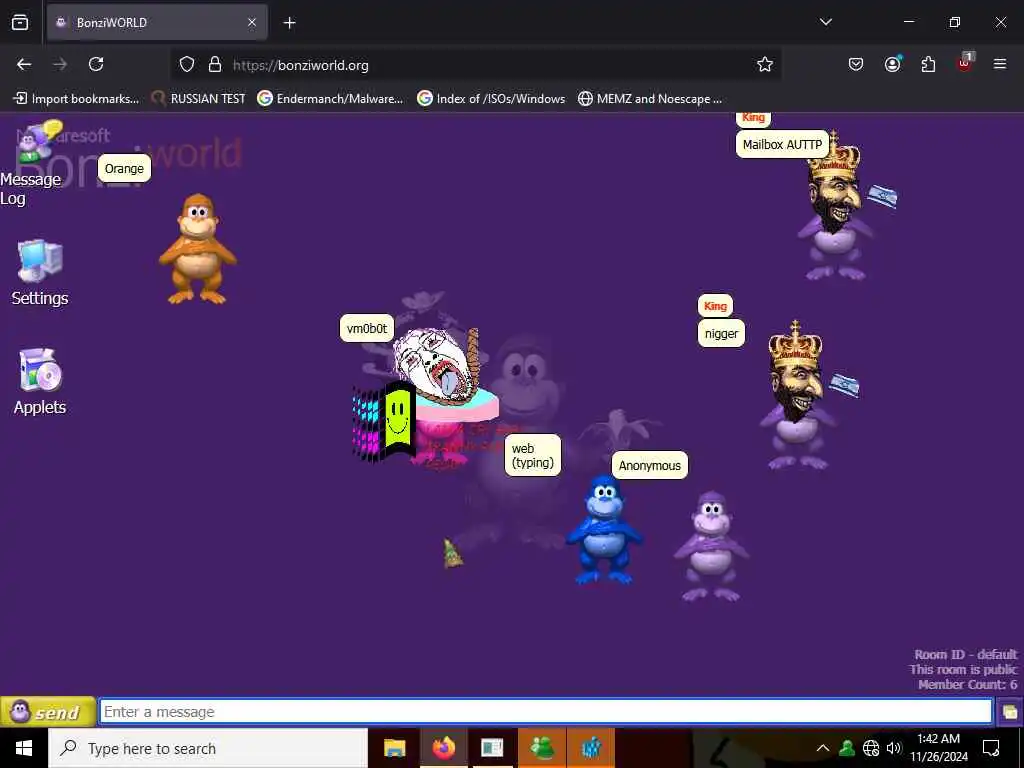Click the yellow send button
The width and height of the screenshot is (1024, 768).
pyautogui.click(x=48, y=712)
